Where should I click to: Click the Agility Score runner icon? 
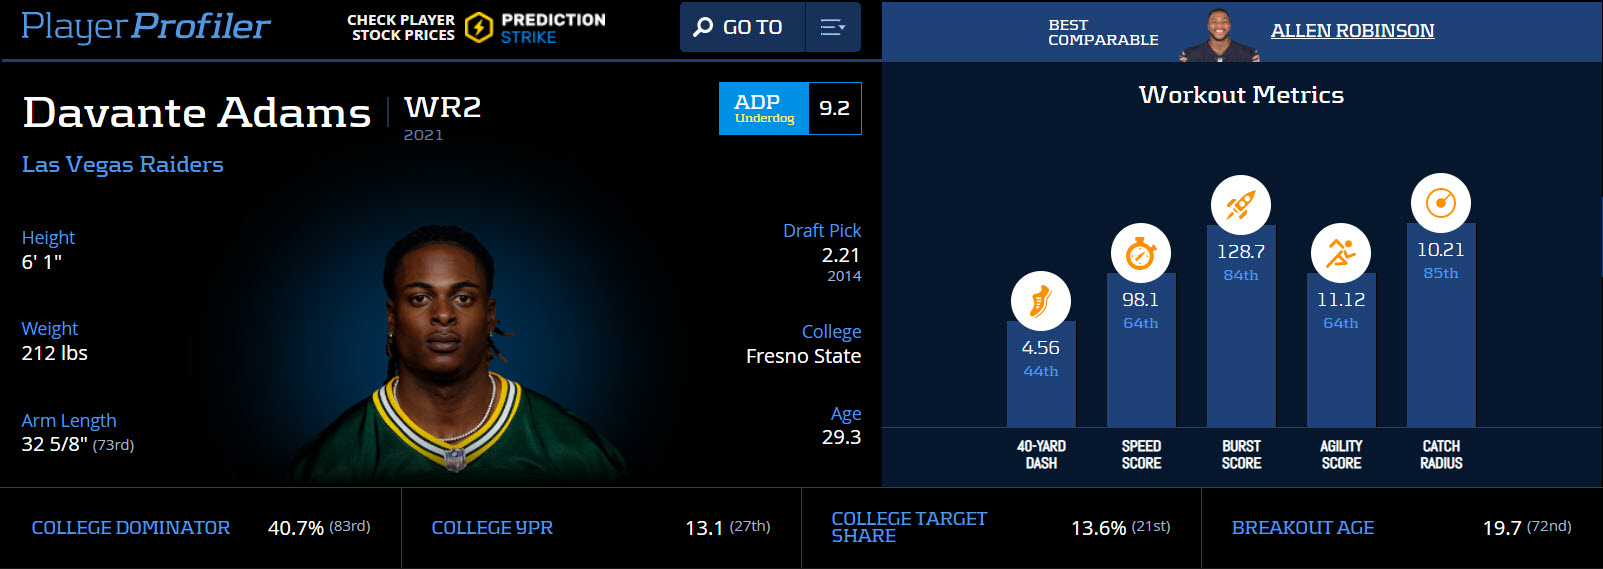[x=1340, y=253]
